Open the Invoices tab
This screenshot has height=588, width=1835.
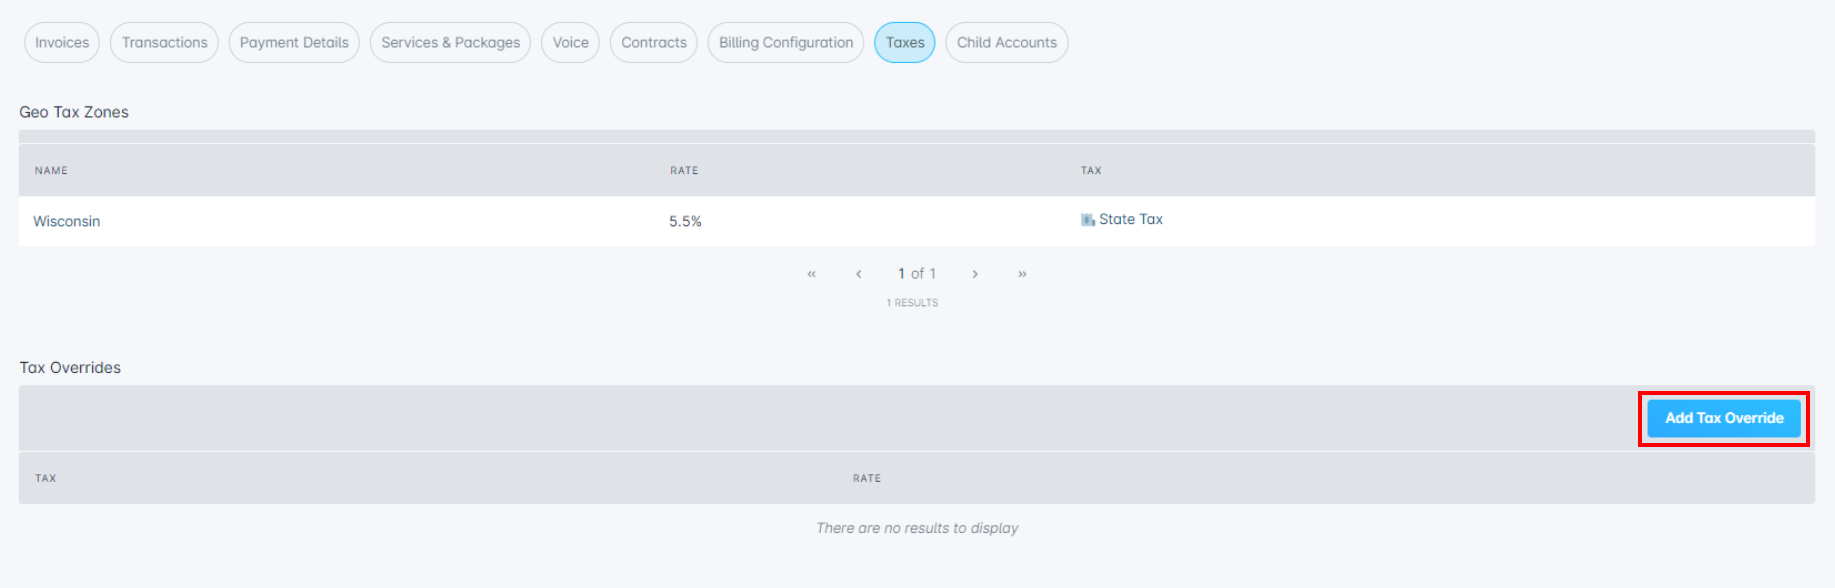(62, 43)
